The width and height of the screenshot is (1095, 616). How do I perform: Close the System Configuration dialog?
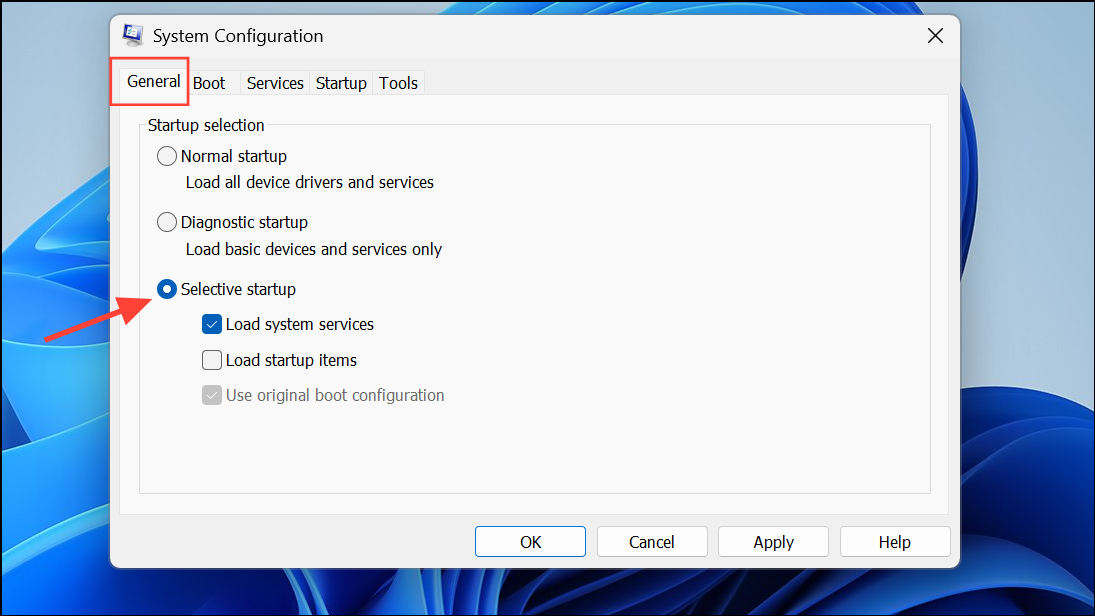(935, 36)
